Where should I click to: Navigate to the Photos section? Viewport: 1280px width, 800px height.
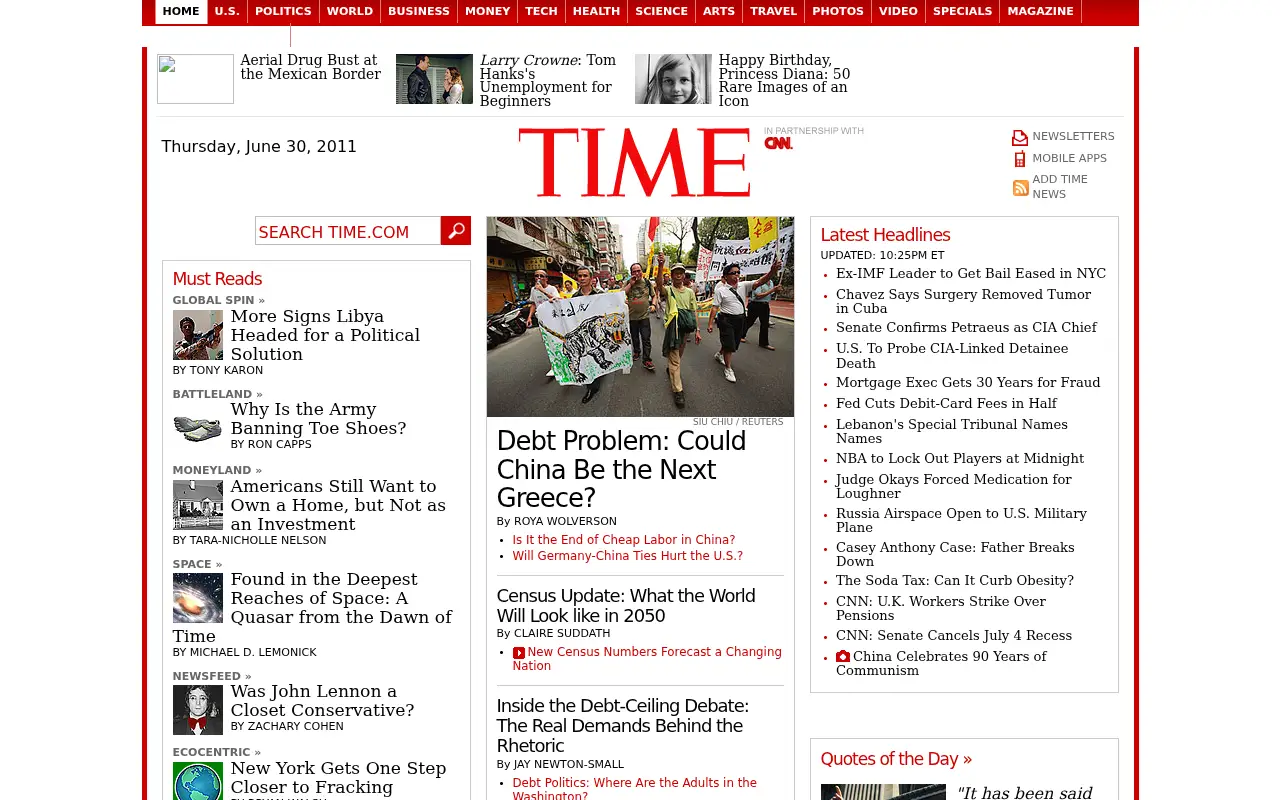[x=838, y=12]
